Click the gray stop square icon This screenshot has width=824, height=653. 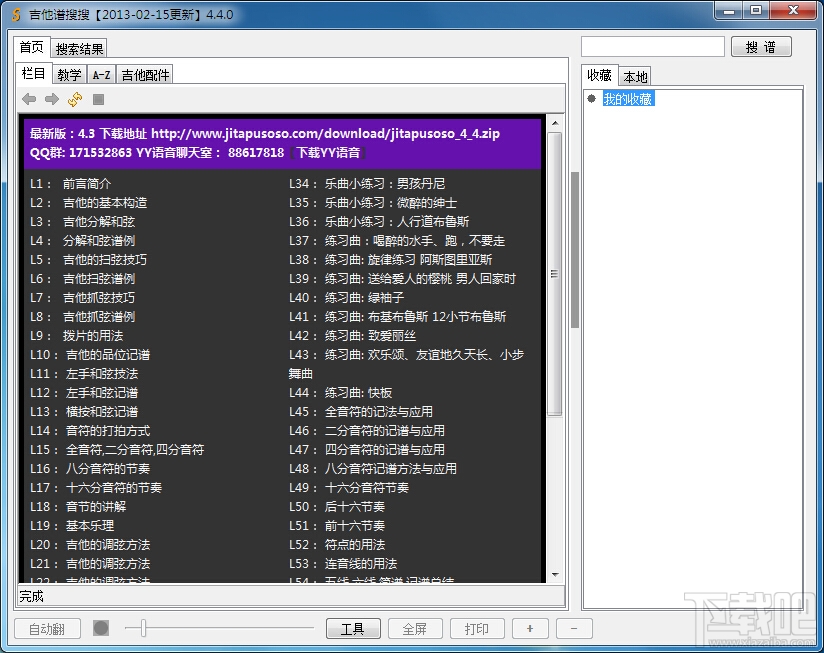tap(98, 99)
